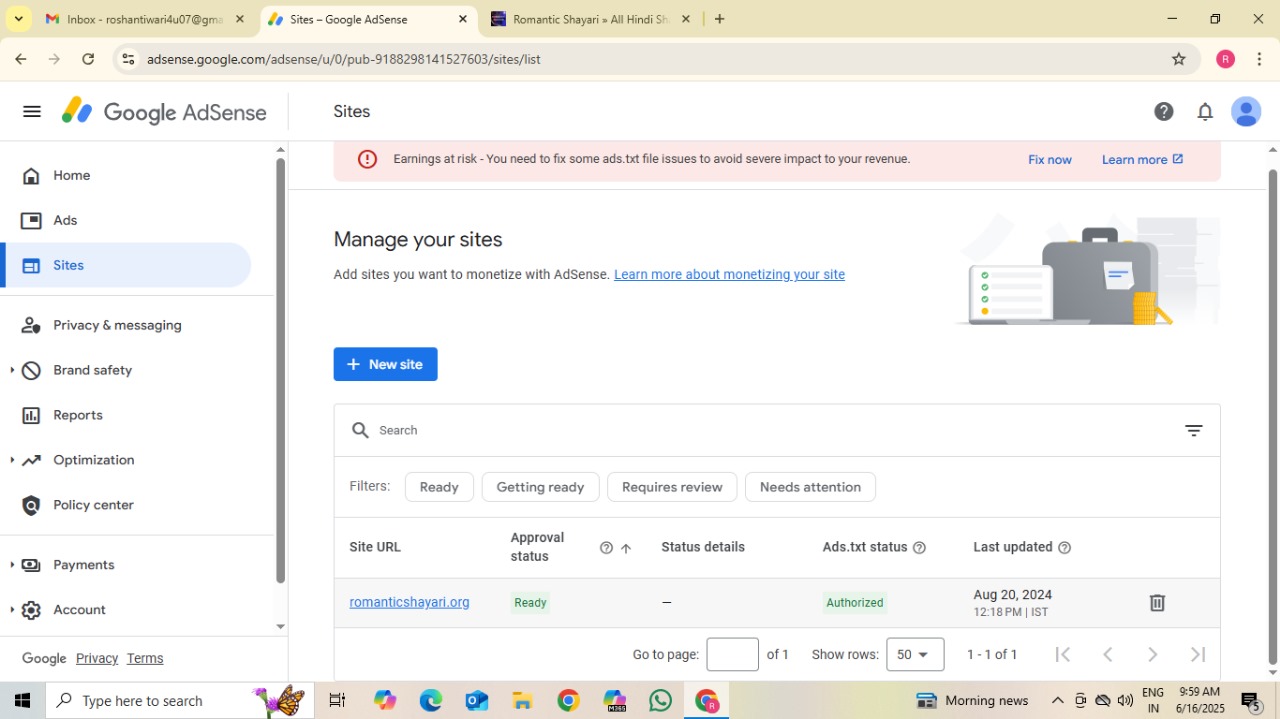1280x719 pixels.
Task: Go to Home in the sidebar
Action: pos(126,175)
